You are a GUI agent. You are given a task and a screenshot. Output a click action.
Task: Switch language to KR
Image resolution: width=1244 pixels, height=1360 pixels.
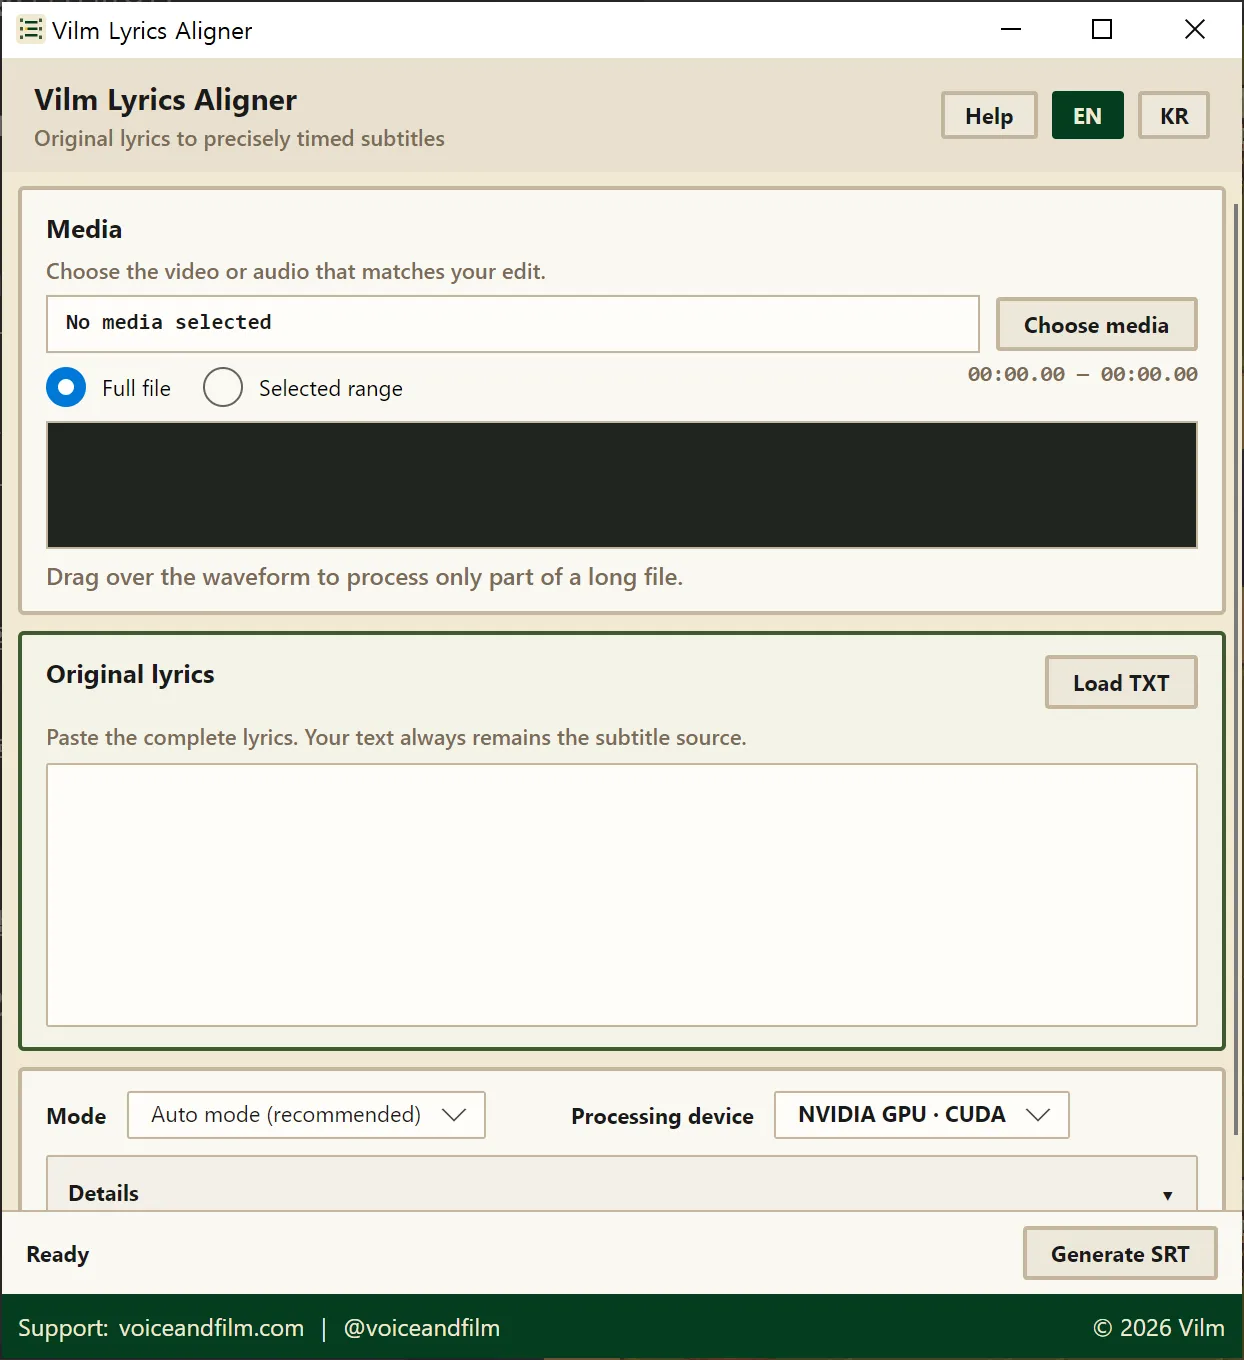pyautogui.click(x=1174, y=116)
